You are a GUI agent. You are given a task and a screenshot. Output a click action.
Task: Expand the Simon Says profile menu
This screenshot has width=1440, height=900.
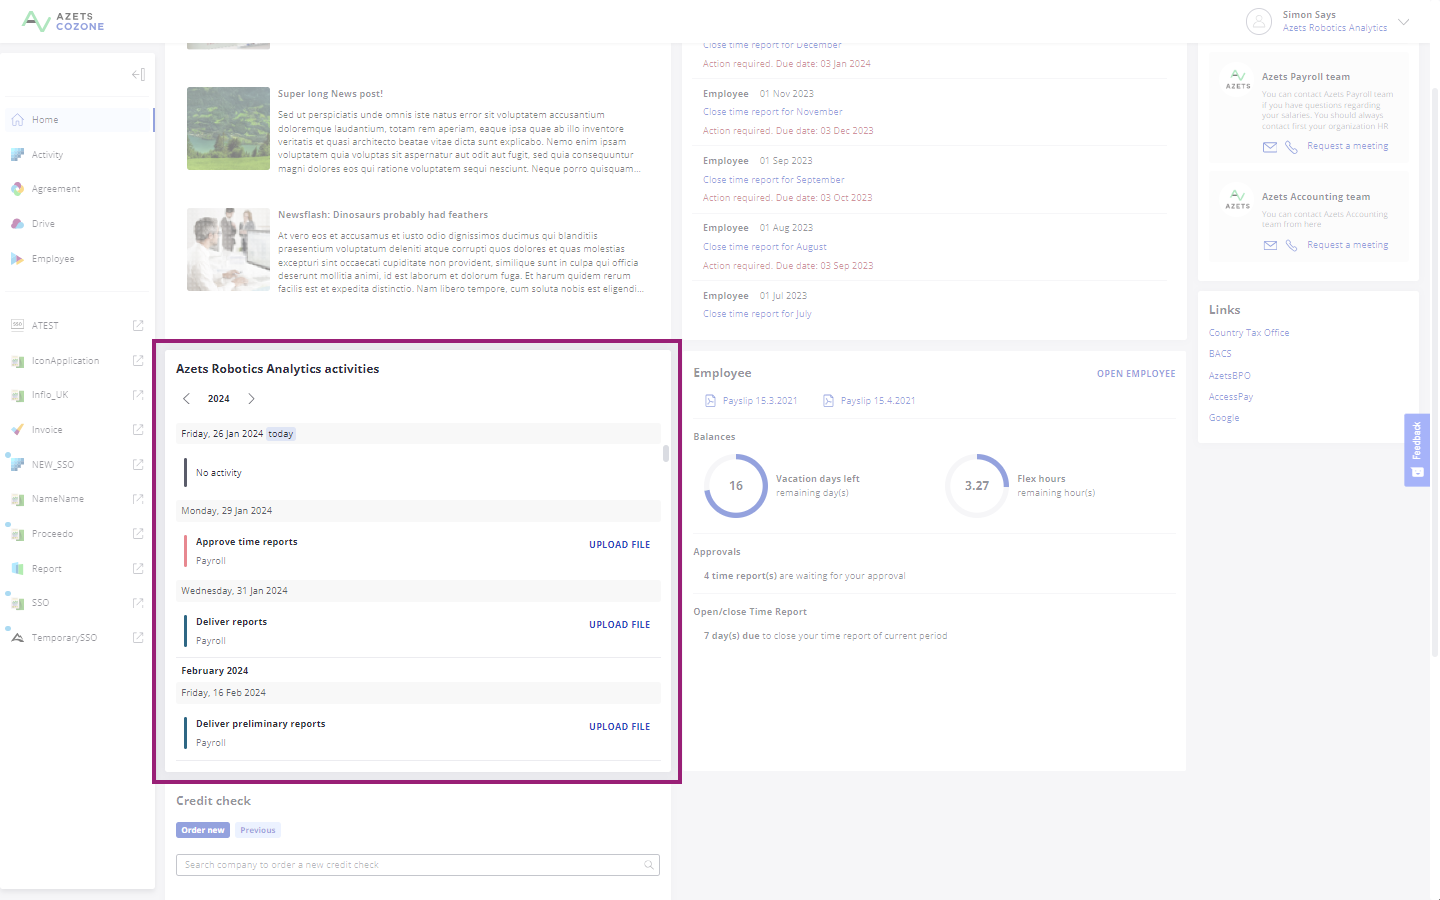1406,21
